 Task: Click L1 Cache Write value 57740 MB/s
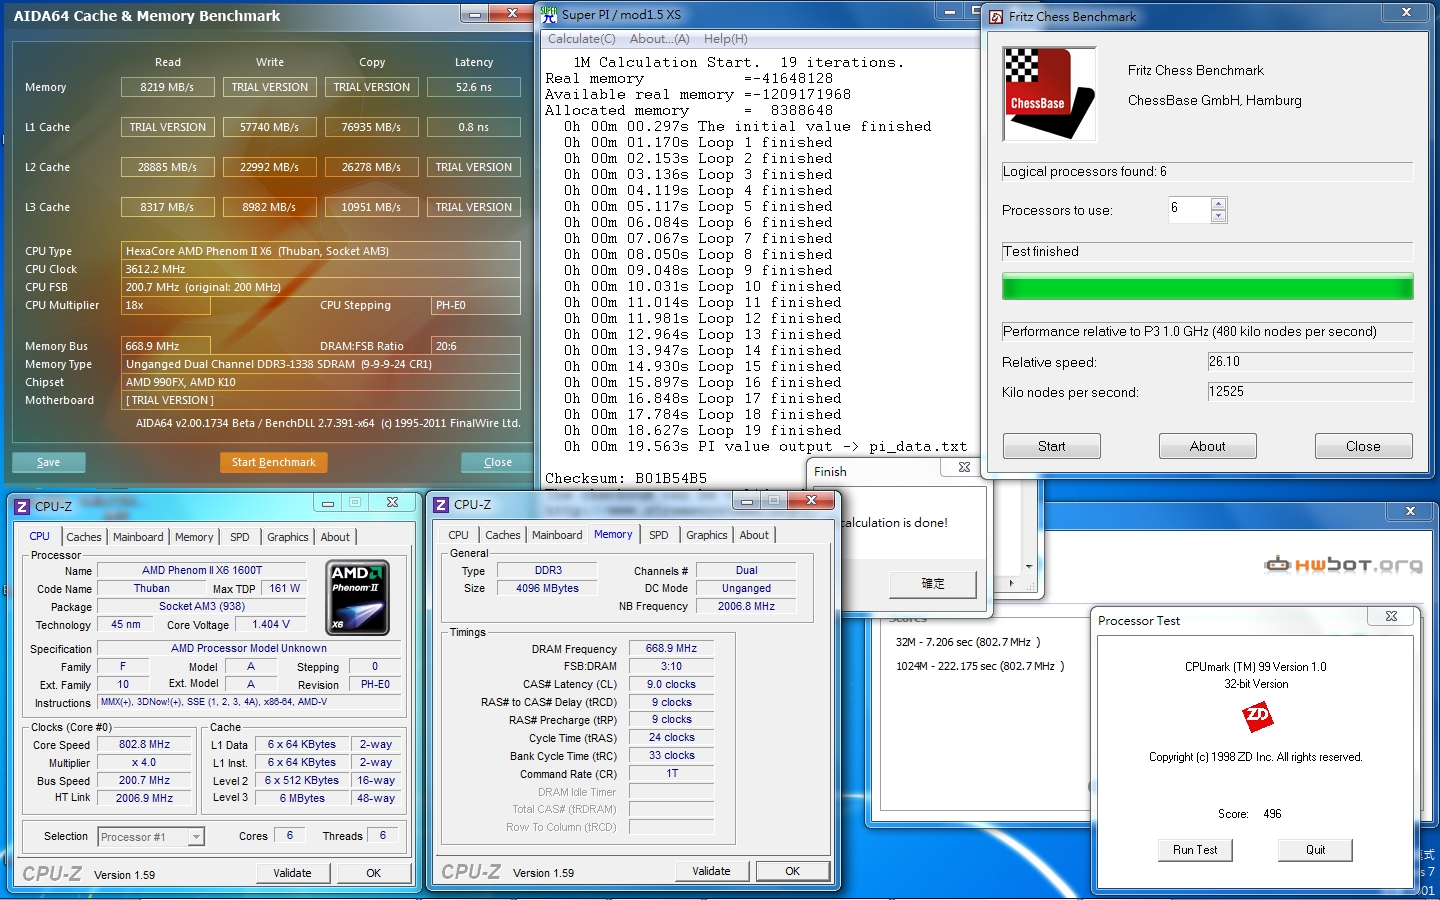coord(269,127)
